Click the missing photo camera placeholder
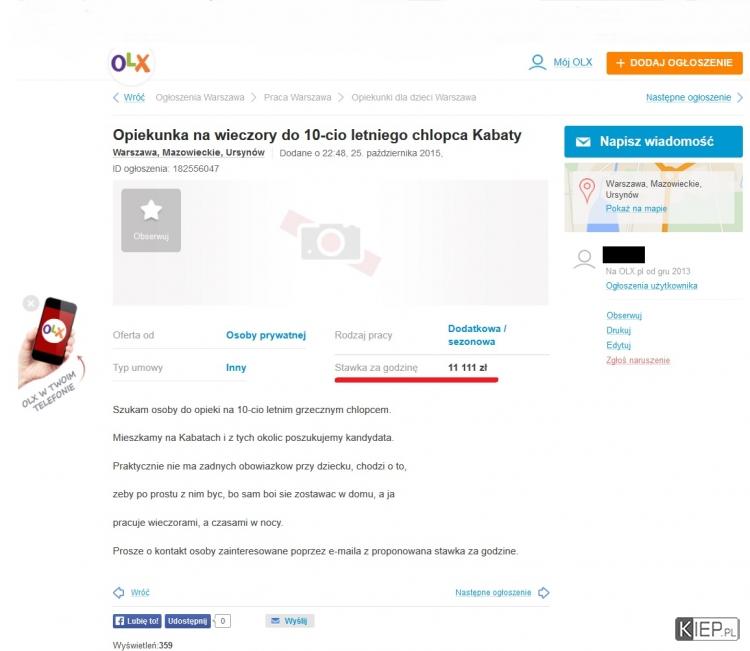The image size is (750, 651). (331, 243)
